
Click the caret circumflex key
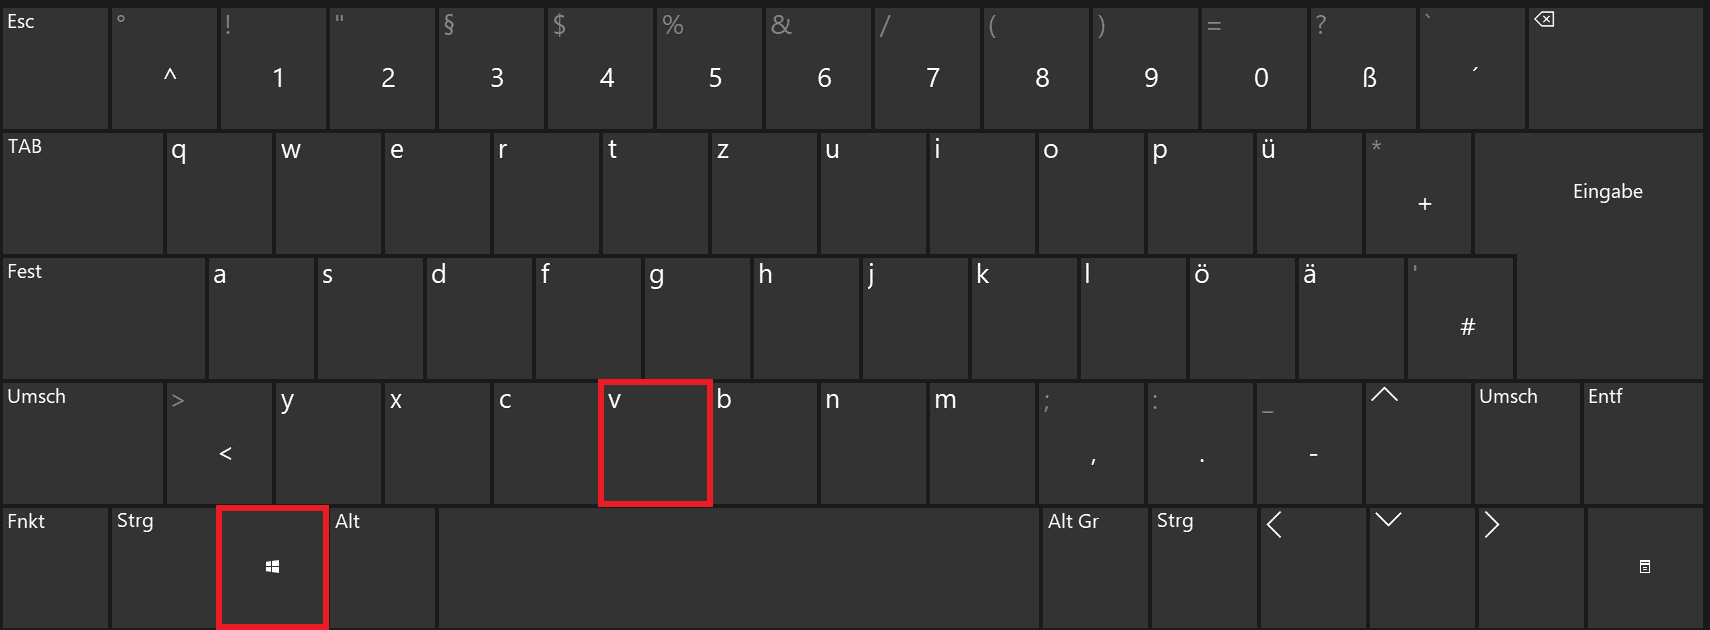[x=164, y=68]
